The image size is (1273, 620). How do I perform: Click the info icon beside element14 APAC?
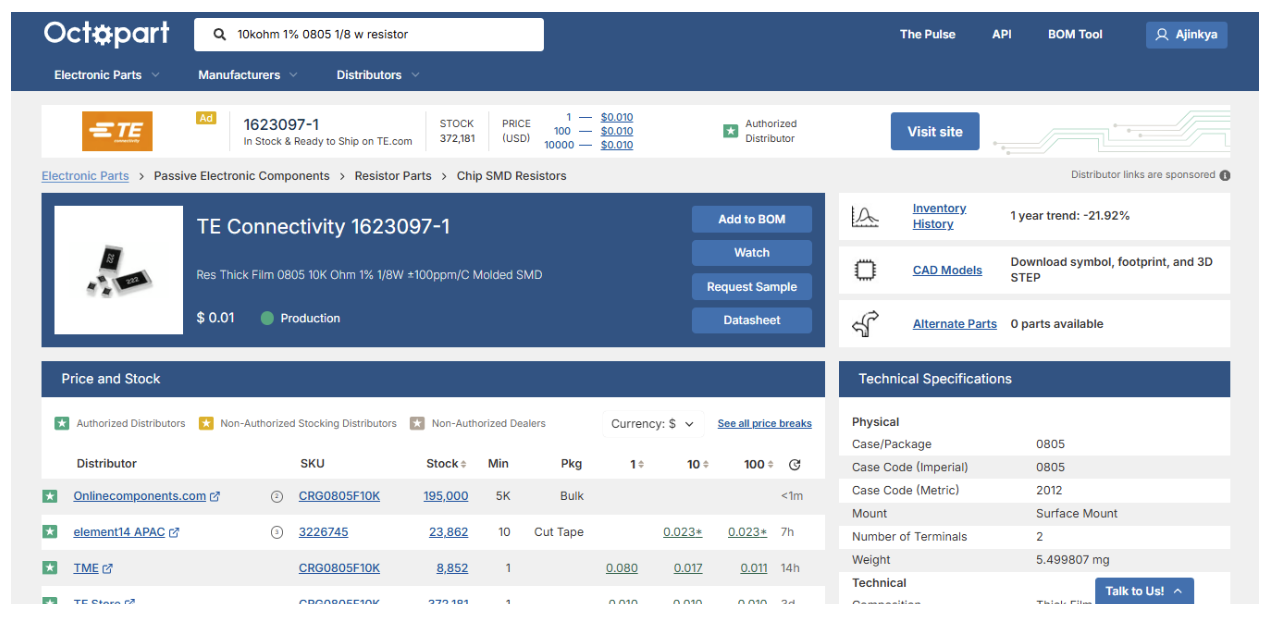coord(277,531)
